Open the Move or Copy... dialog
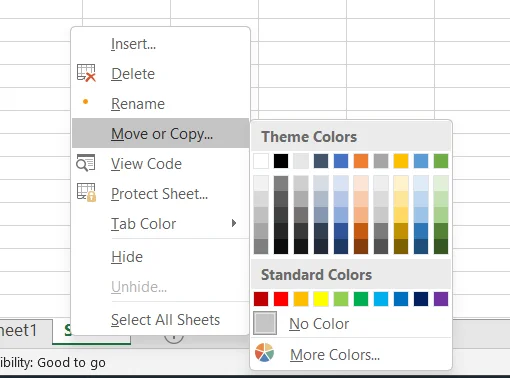The image size is (510, 378). [x=161, y=133]
